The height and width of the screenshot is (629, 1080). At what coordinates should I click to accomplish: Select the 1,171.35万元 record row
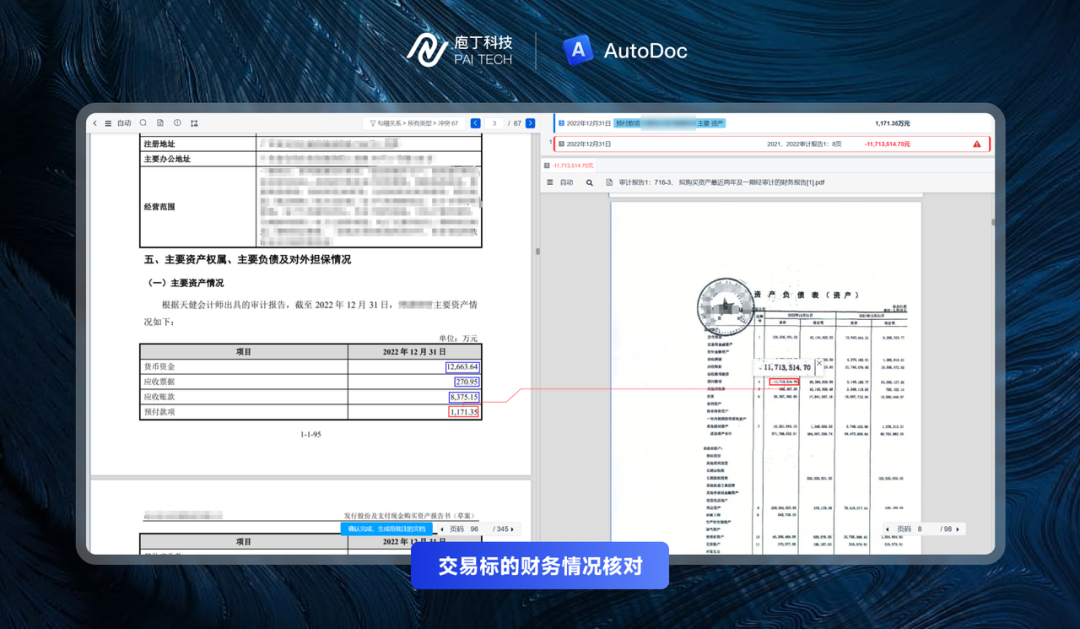point(771,123)
